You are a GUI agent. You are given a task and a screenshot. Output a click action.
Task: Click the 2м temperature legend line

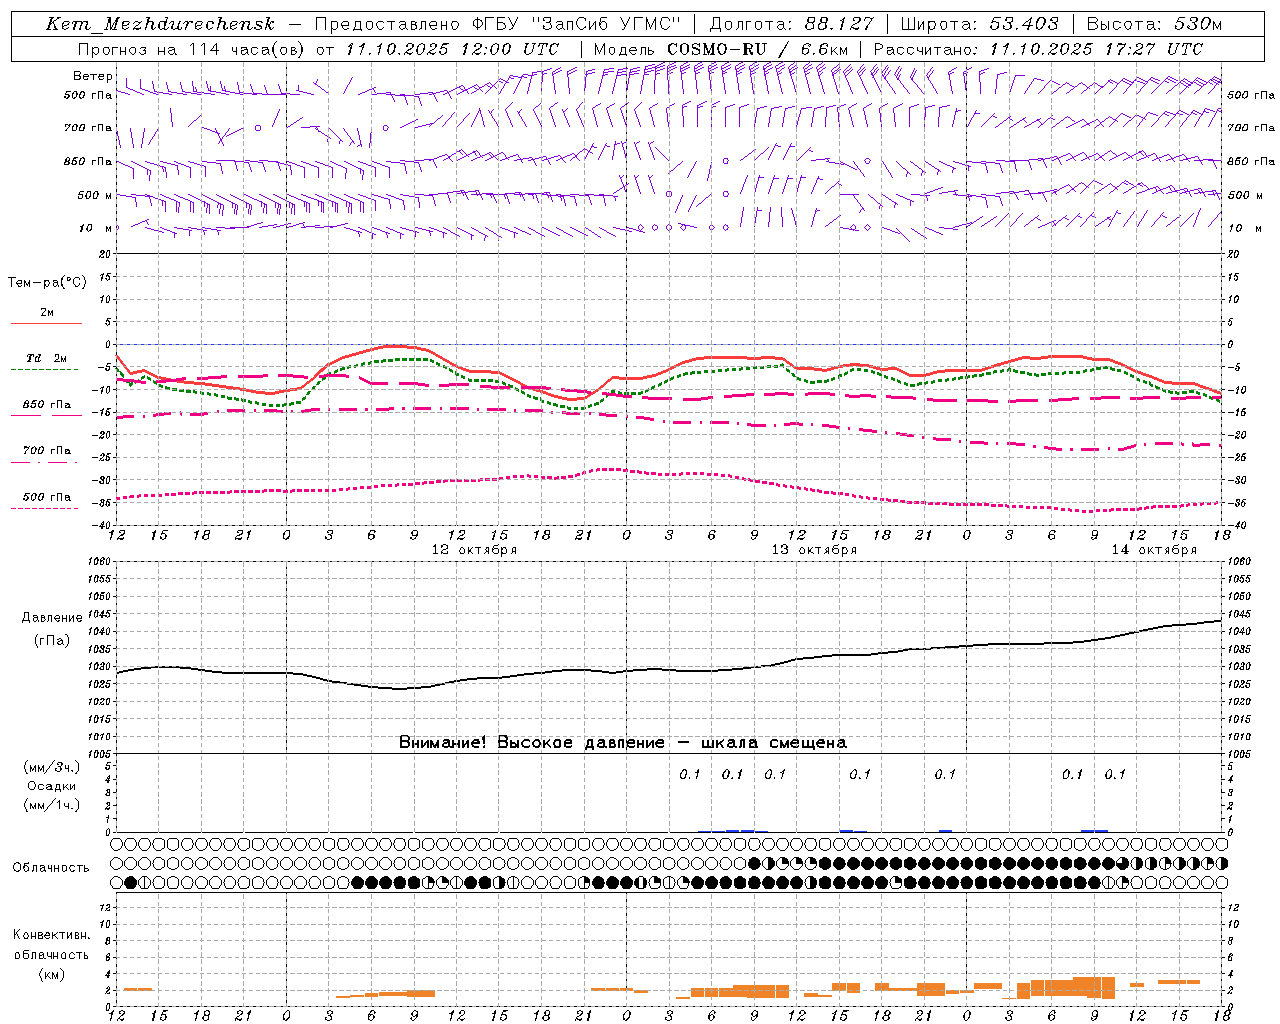coord(46,323)
